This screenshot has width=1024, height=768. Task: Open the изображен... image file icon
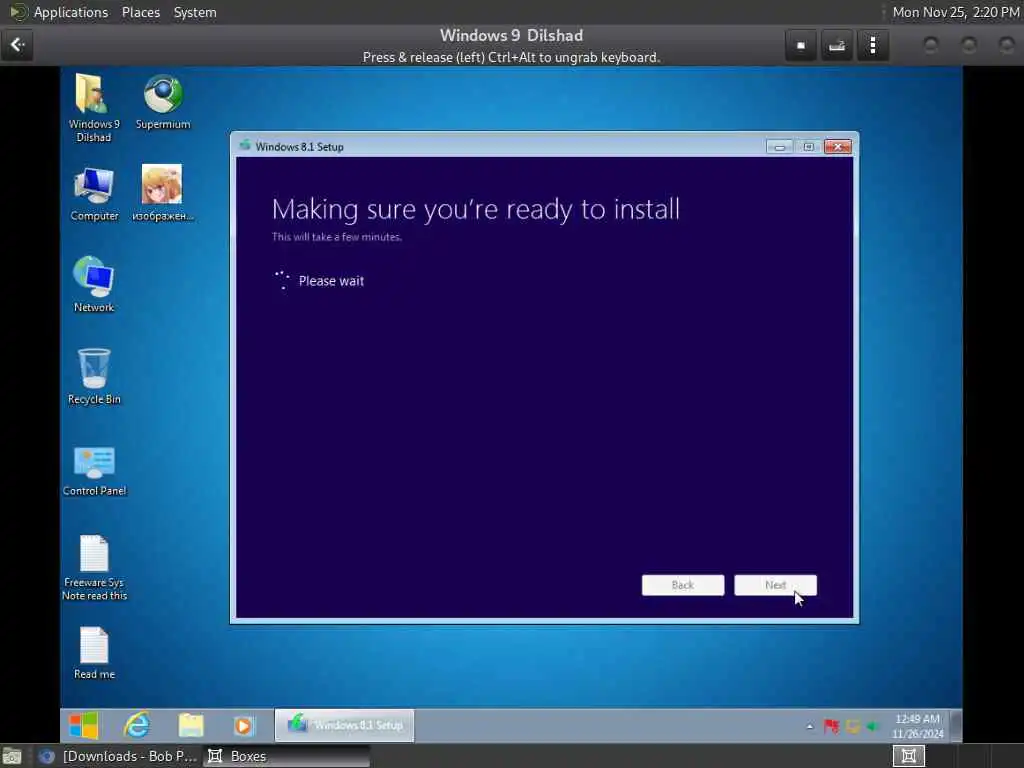click(x=162, y=193)
